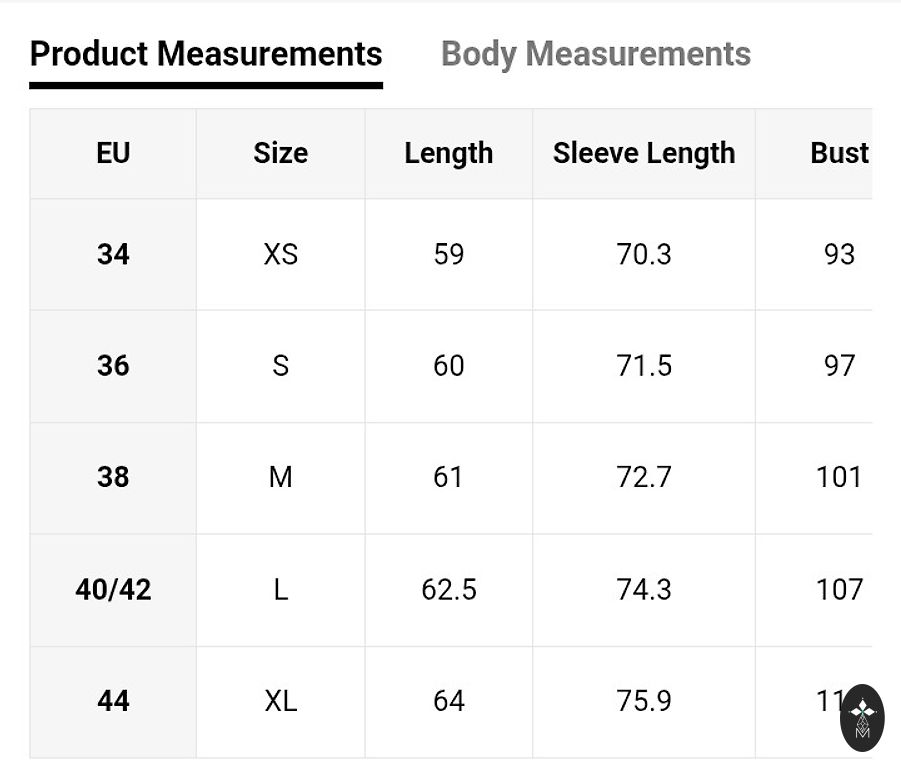
Task: Tap the floating dark logo icon
Action: point(862,717)
